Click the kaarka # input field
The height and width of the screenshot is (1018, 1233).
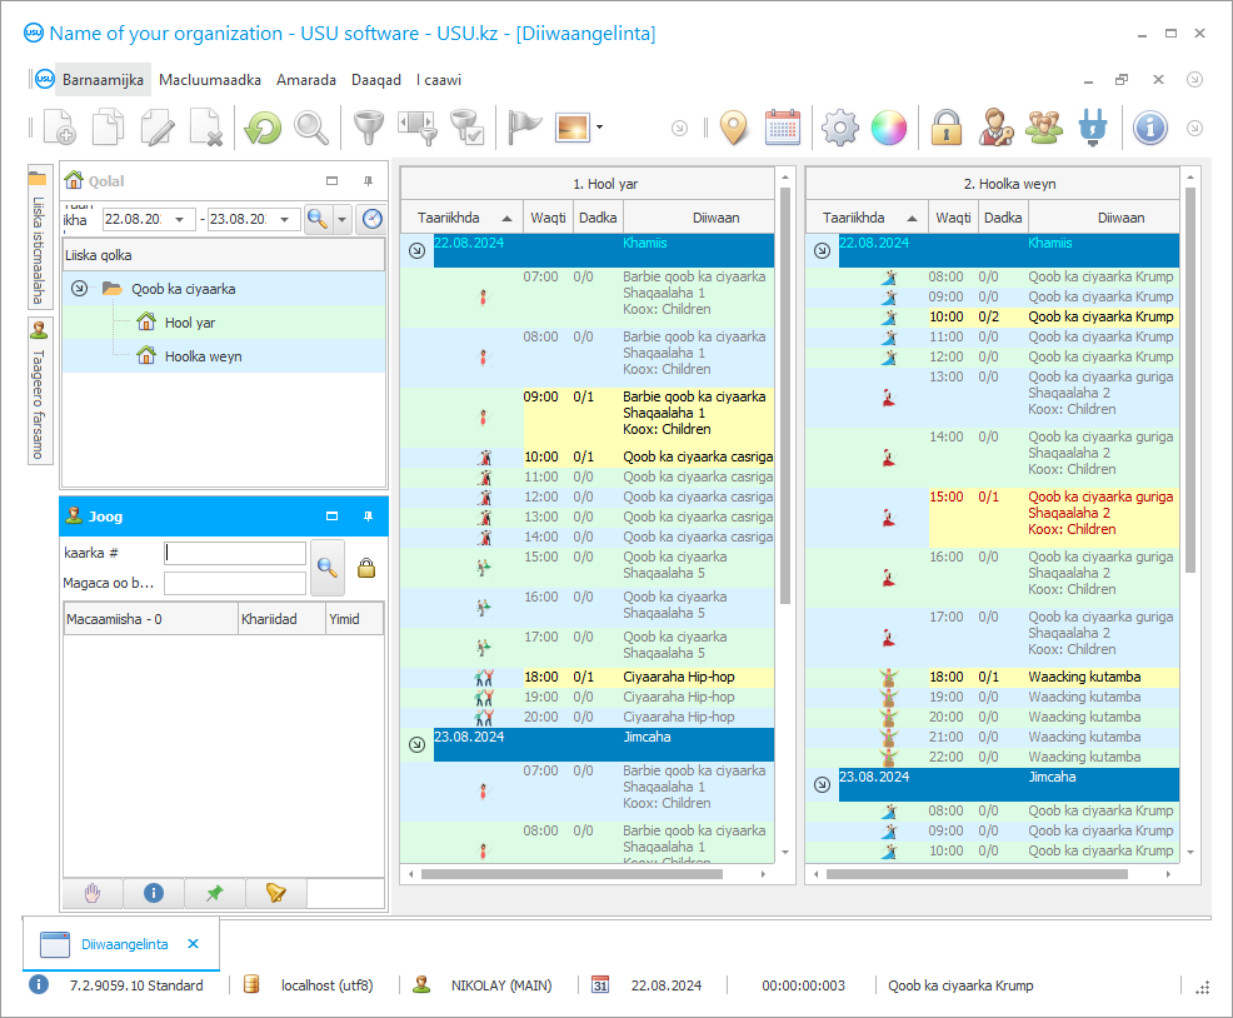pyautogui.click(x=235, y=553)
